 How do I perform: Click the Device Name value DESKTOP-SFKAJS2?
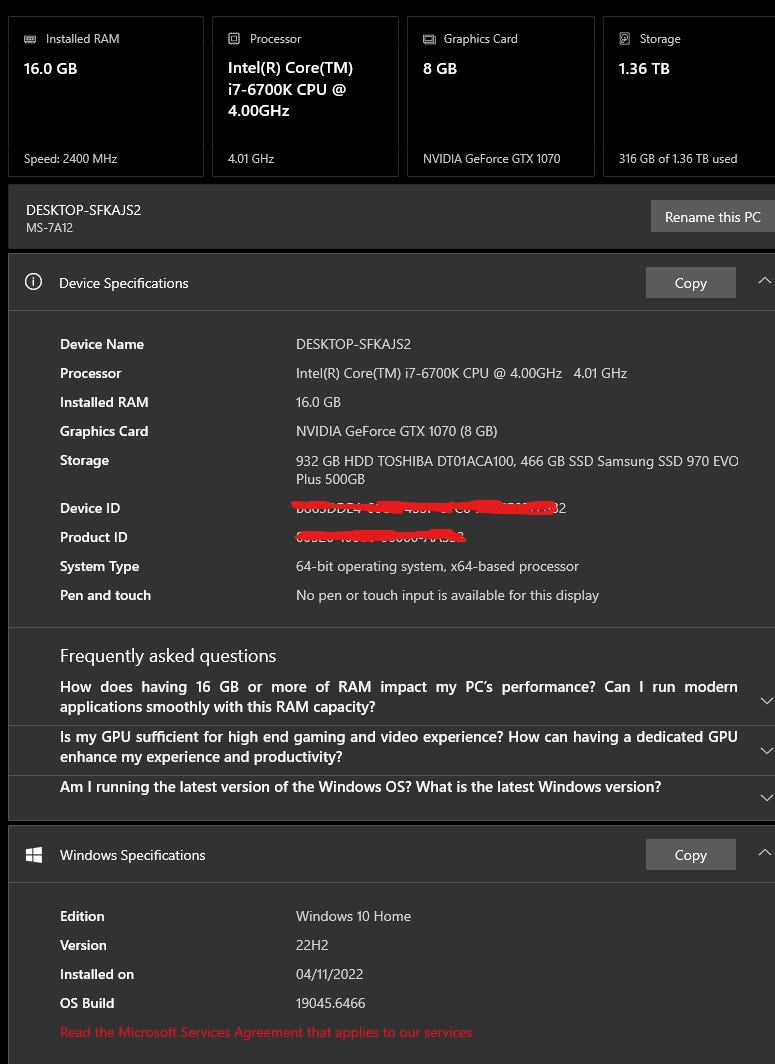coord(354,344)
